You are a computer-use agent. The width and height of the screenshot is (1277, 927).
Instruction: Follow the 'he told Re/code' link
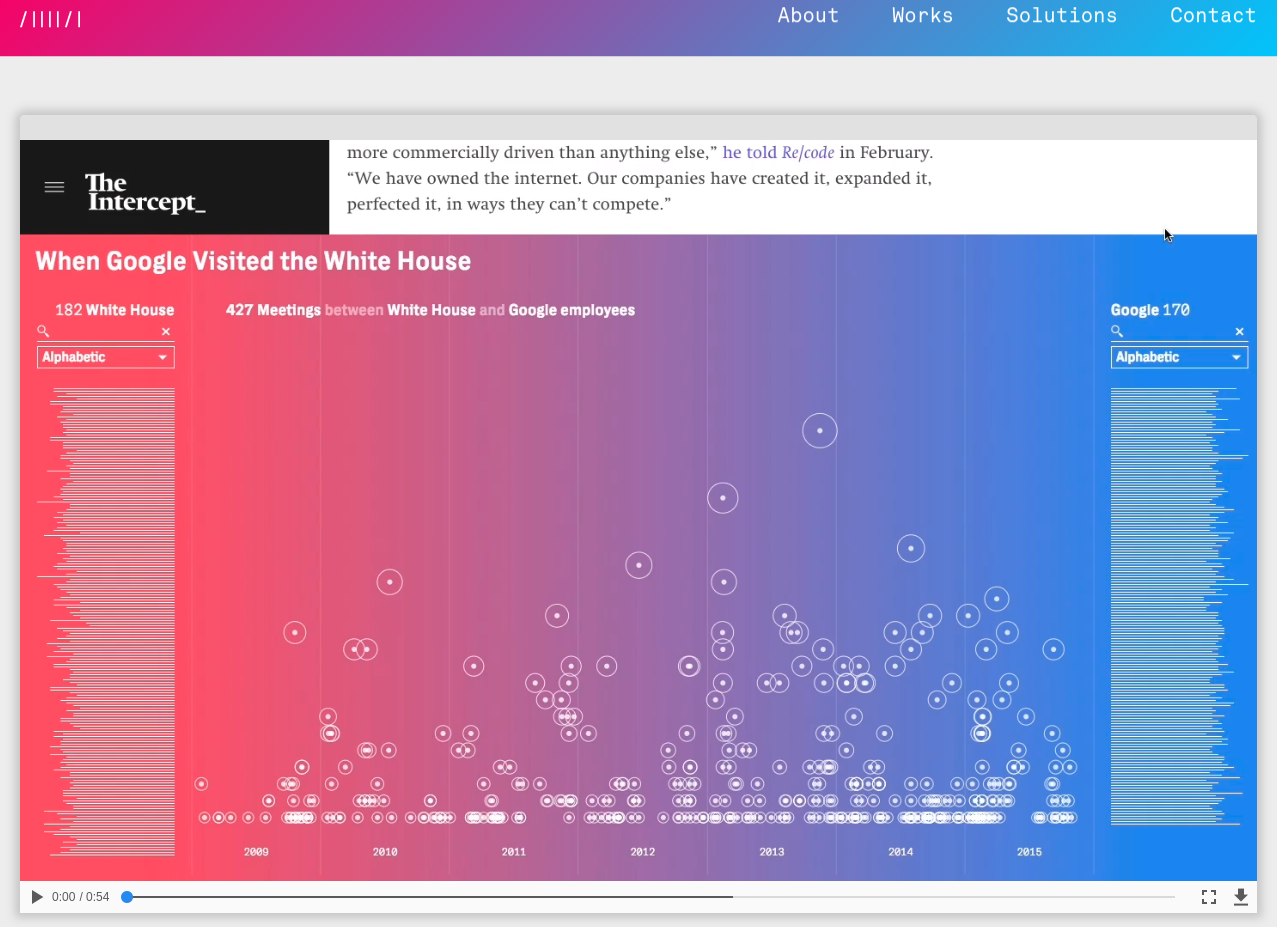coord(778,153)
